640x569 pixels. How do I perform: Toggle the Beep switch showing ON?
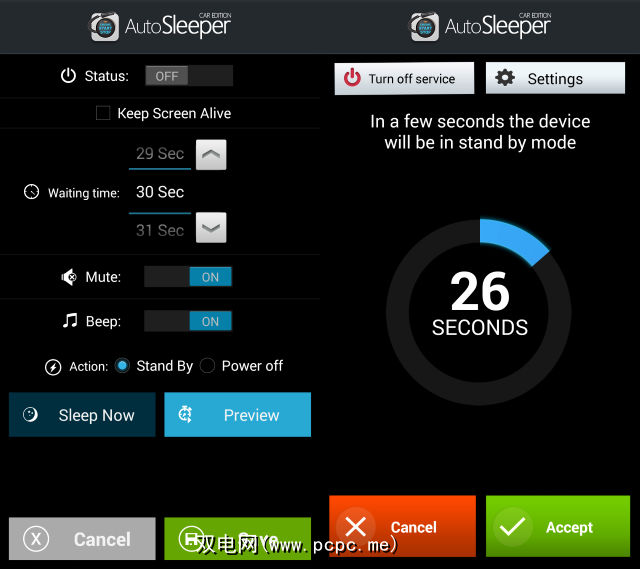188,321
